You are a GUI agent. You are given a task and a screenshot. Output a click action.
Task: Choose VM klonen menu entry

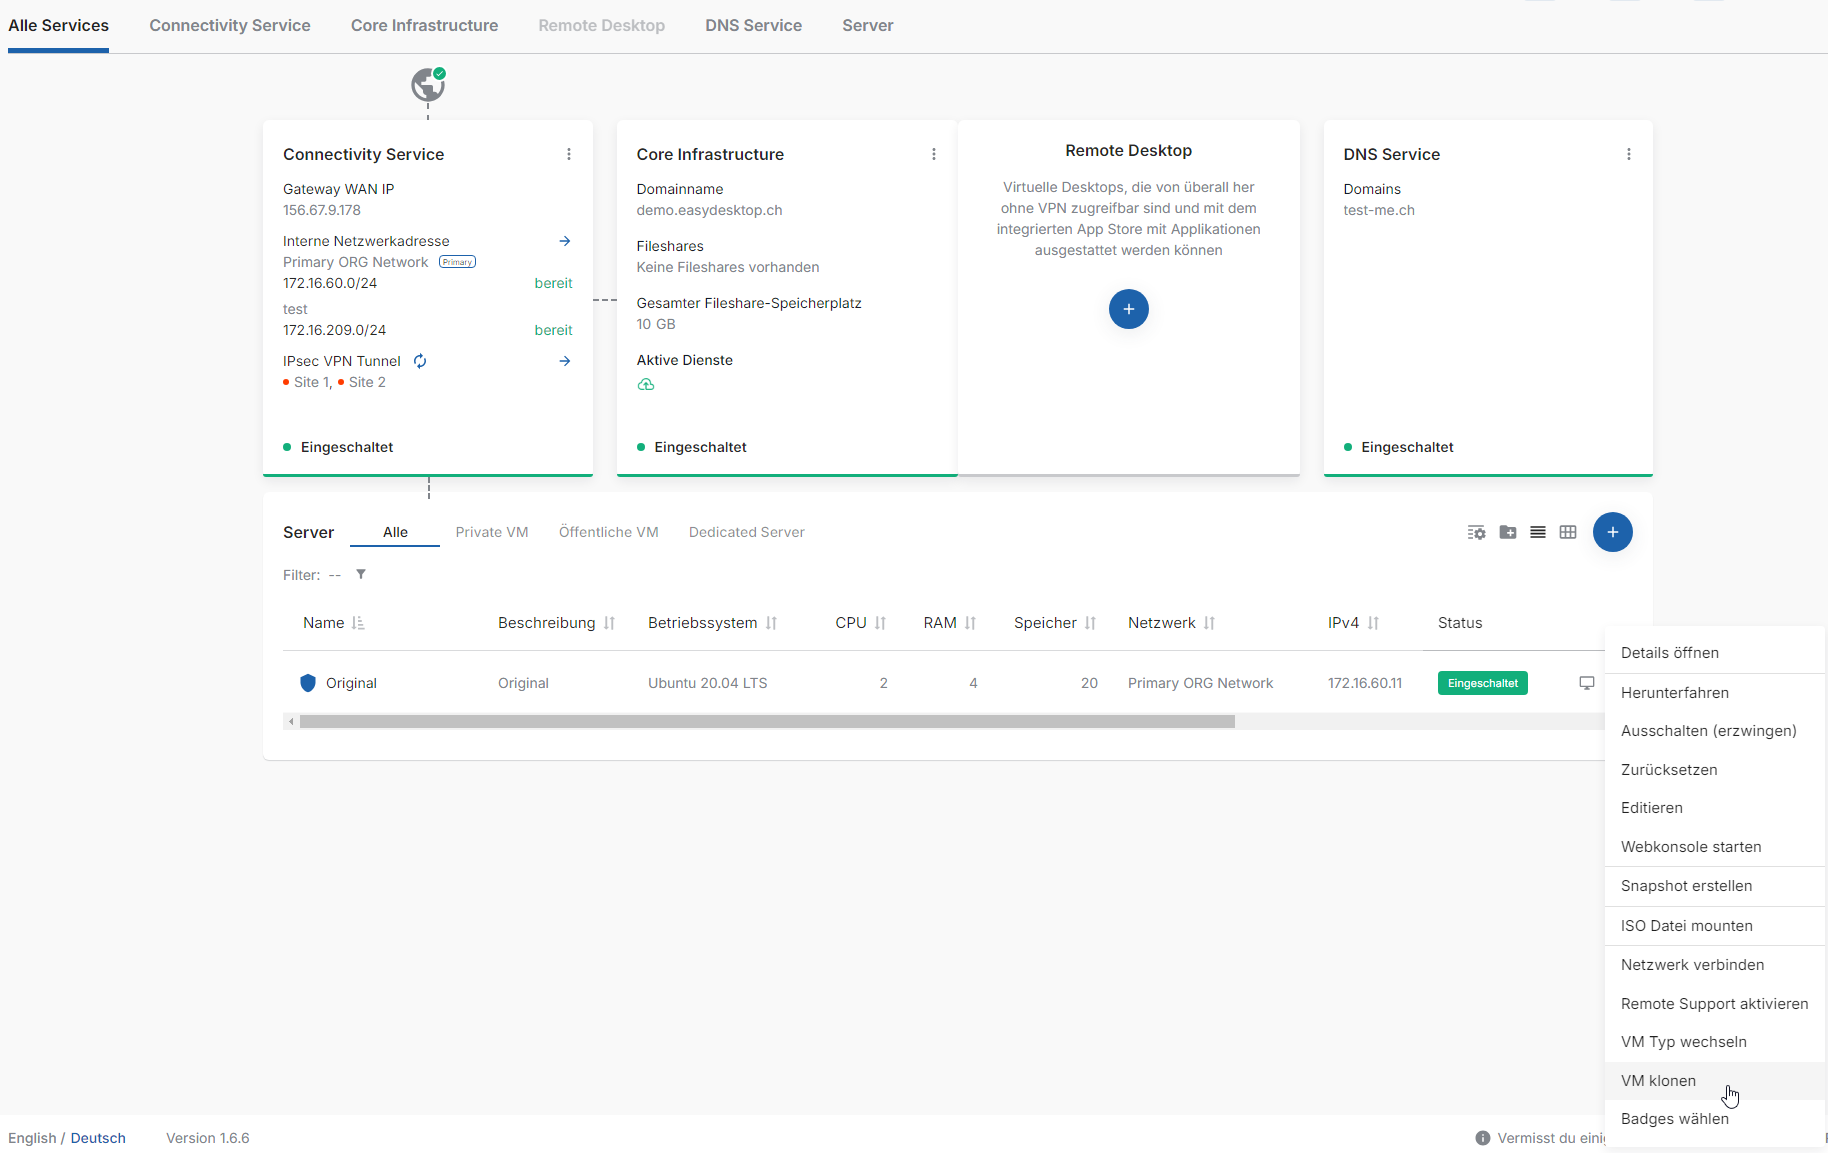[x=1714, y=1081]
